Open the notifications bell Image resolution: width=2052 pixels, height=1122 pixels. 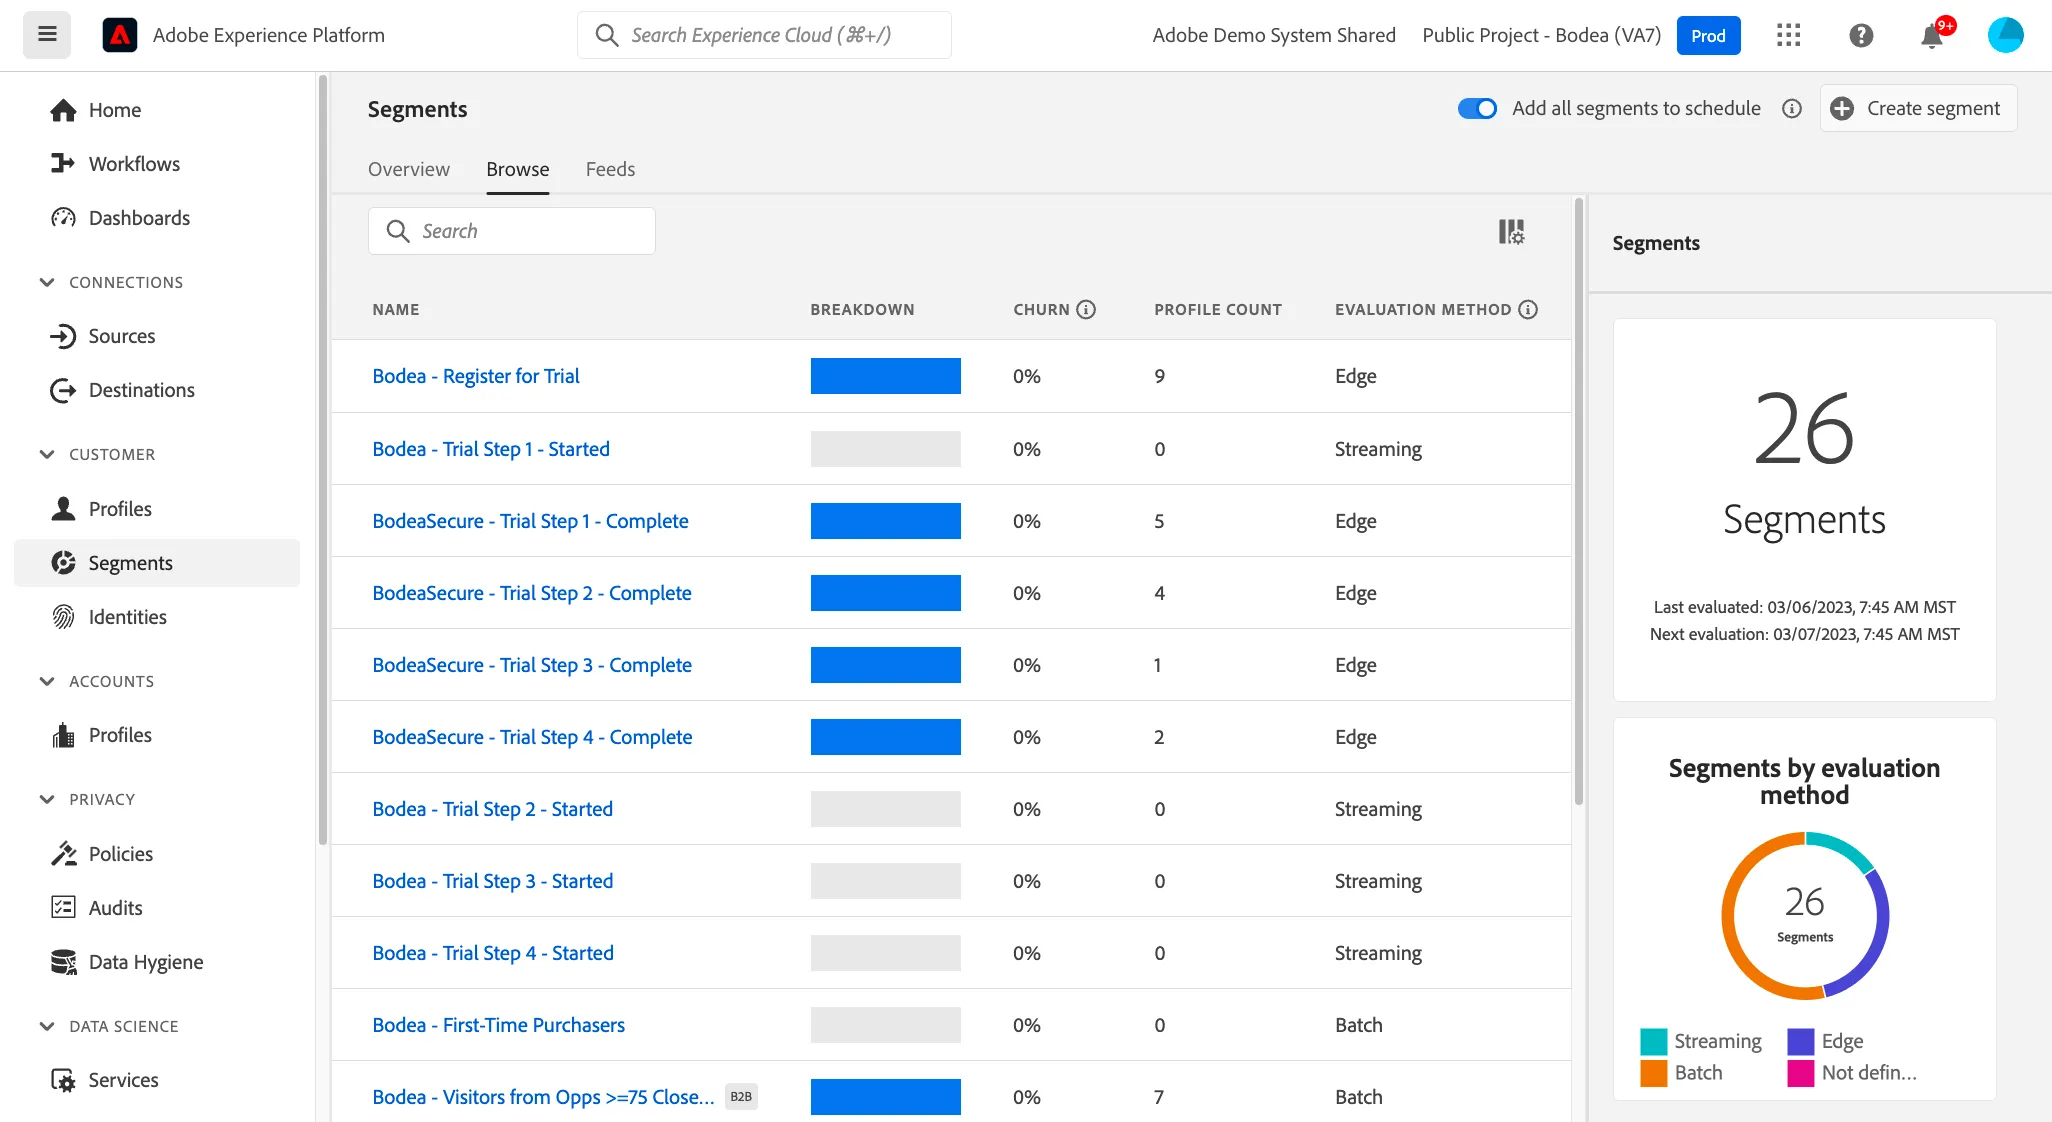pos(1932,36)
